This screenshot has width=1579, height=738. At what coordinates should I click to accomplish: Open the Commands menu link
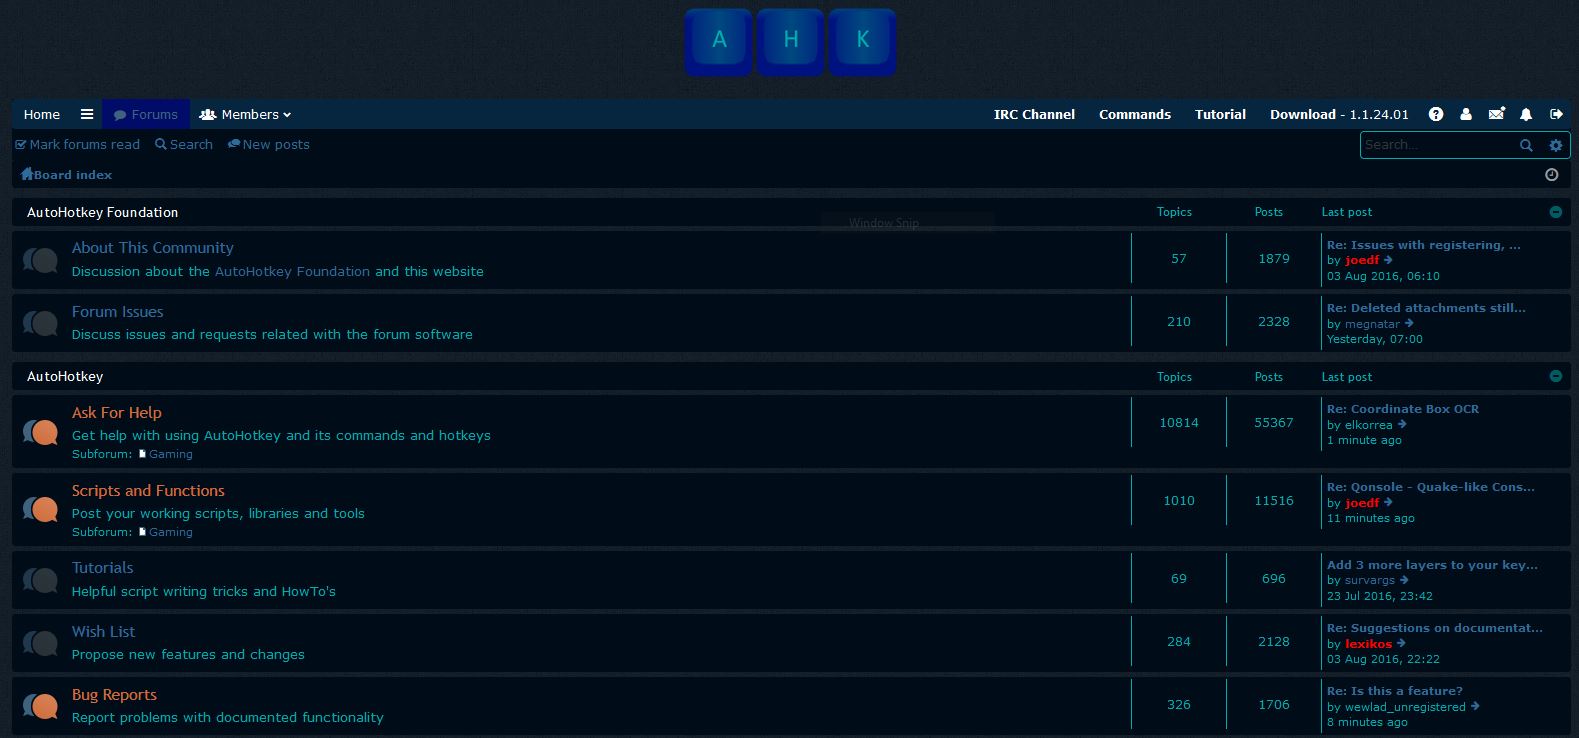1135,114
